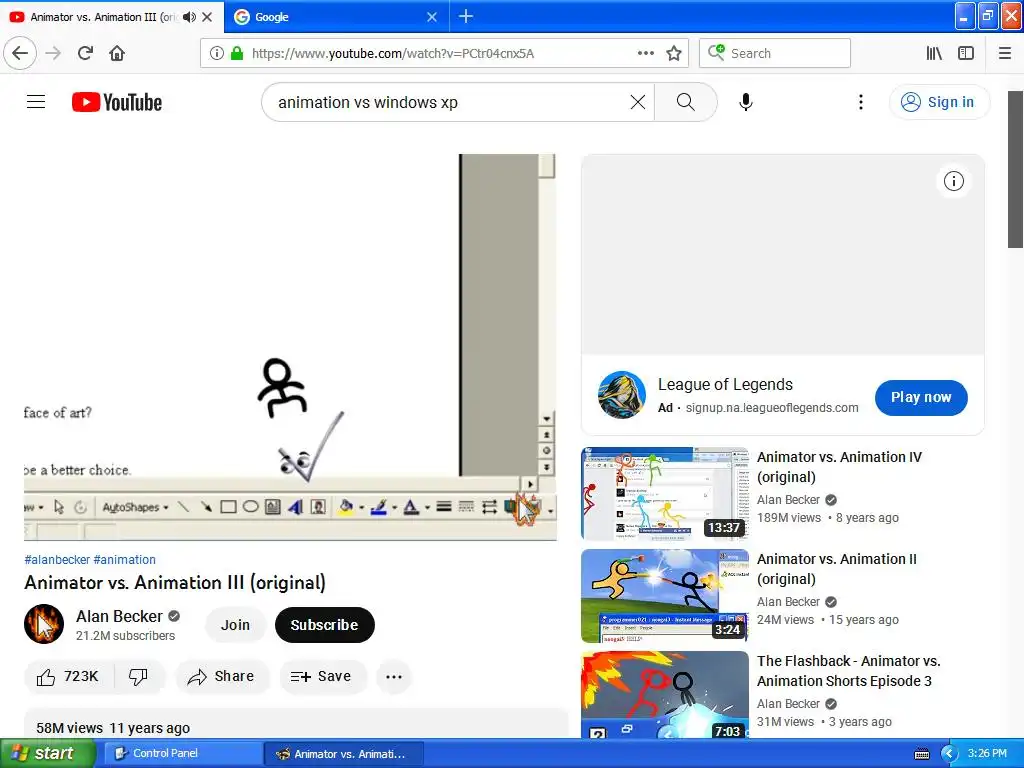Screen dimensions: 1024x768
Task: Click the green padlock security icon
Action: [237, 54]
